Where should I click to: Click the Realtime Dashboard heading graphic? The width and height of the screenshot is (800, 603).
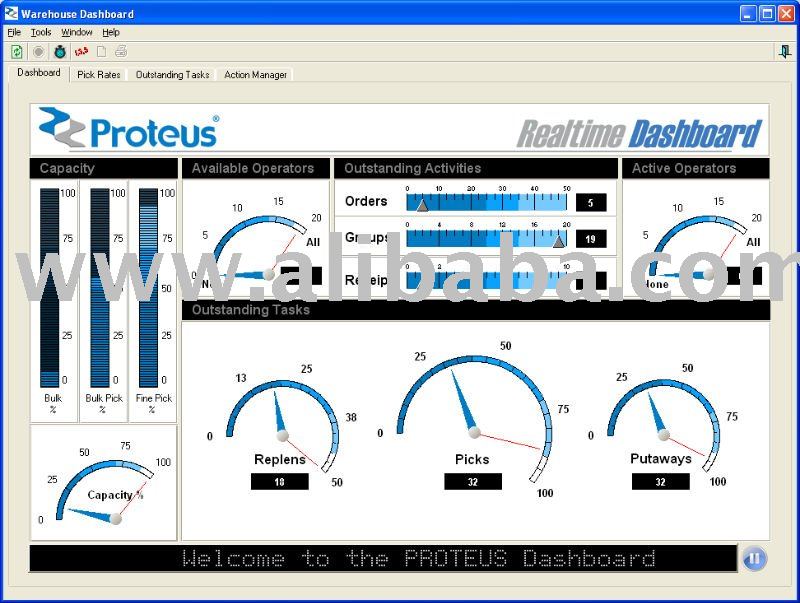click(x=639, y=134)
